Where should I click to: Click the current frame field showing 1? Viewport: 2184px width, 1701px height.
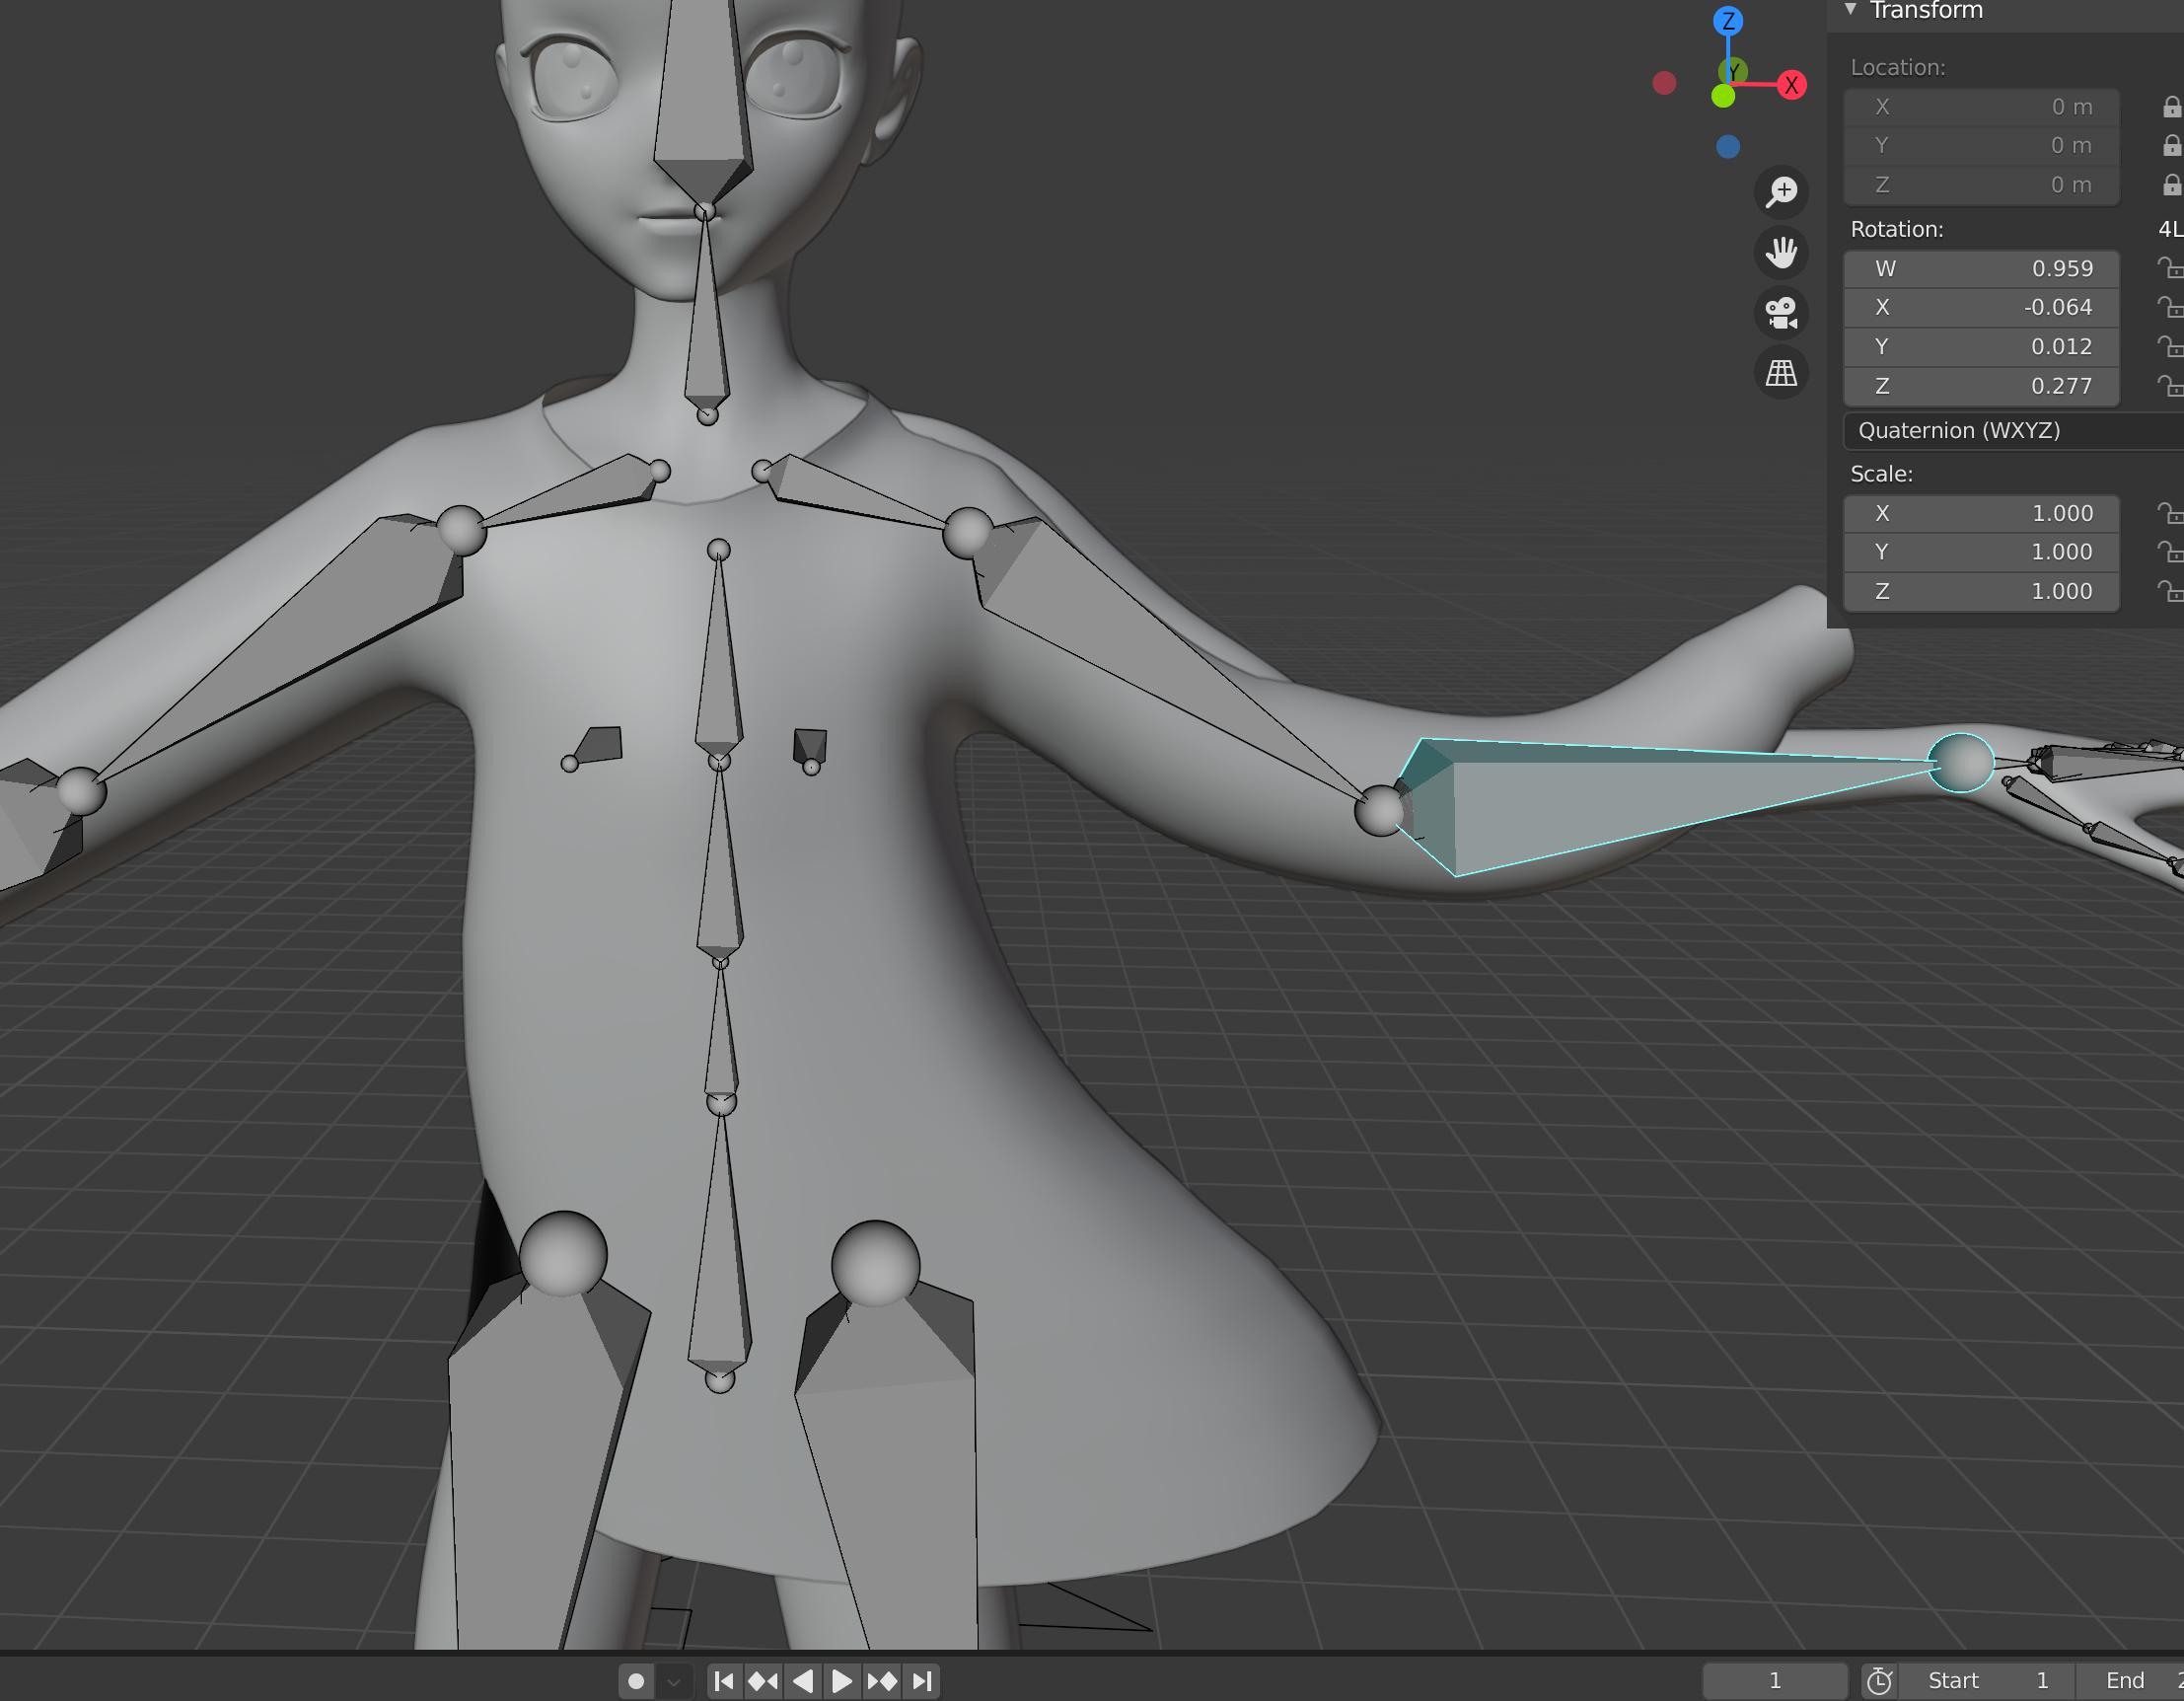pyautogui.click(x=1775, y=1681)
